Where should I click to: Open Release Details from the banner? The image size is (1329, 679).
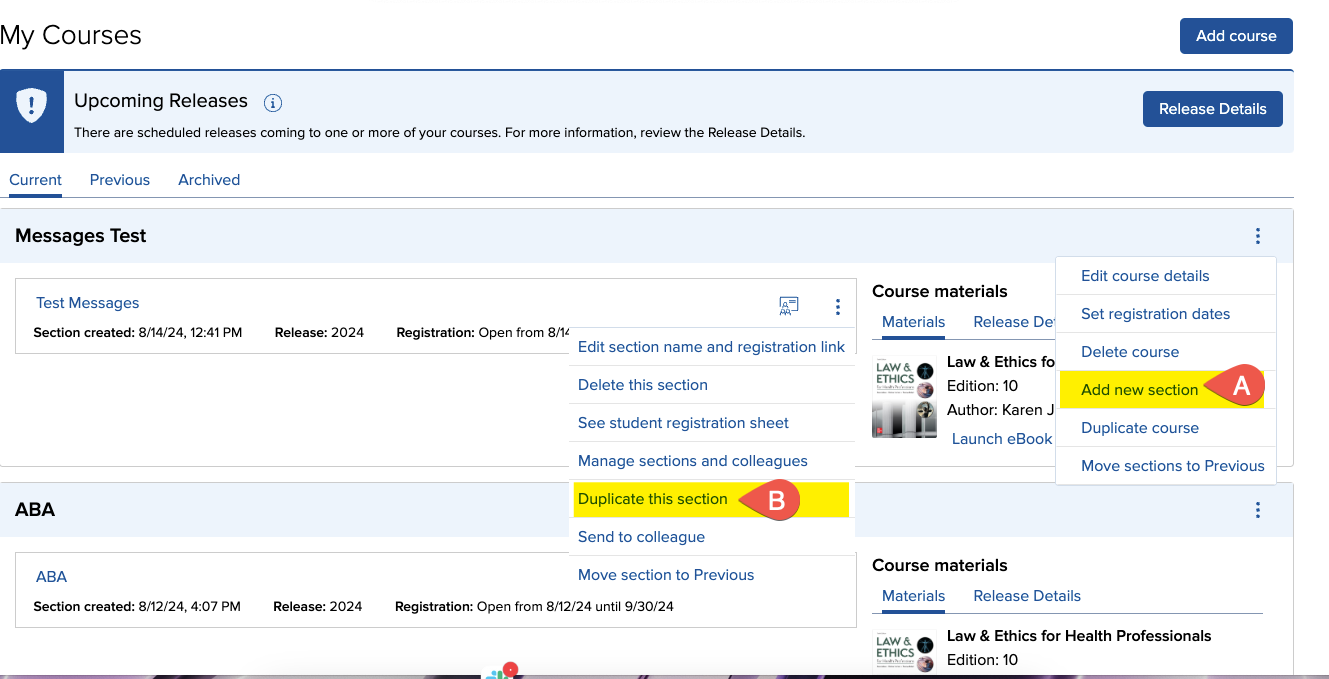tap(1212, 109)
